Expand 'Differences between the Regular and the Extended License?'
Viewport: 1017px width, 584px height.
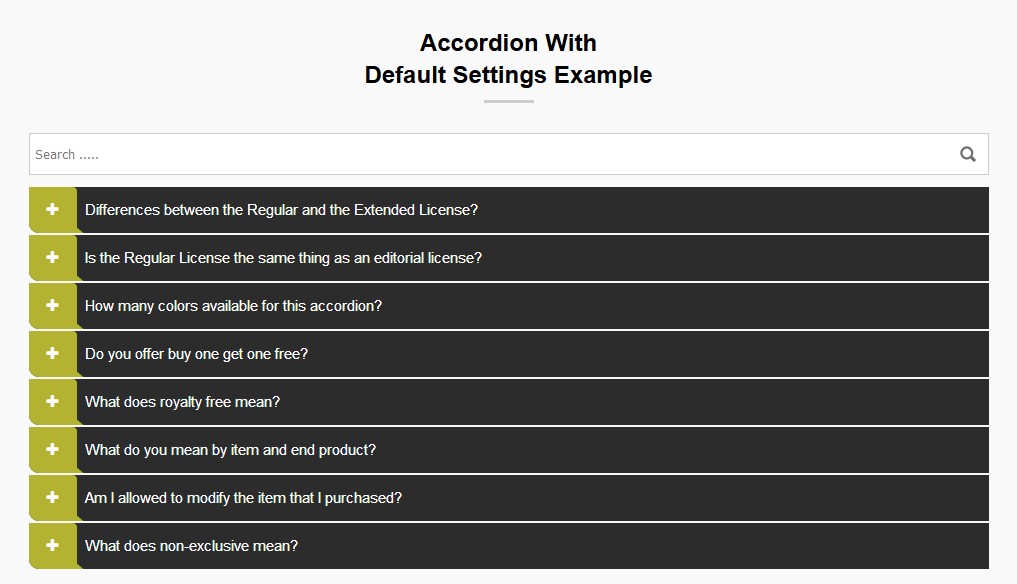pyautogui.click(x=281, y=210)
